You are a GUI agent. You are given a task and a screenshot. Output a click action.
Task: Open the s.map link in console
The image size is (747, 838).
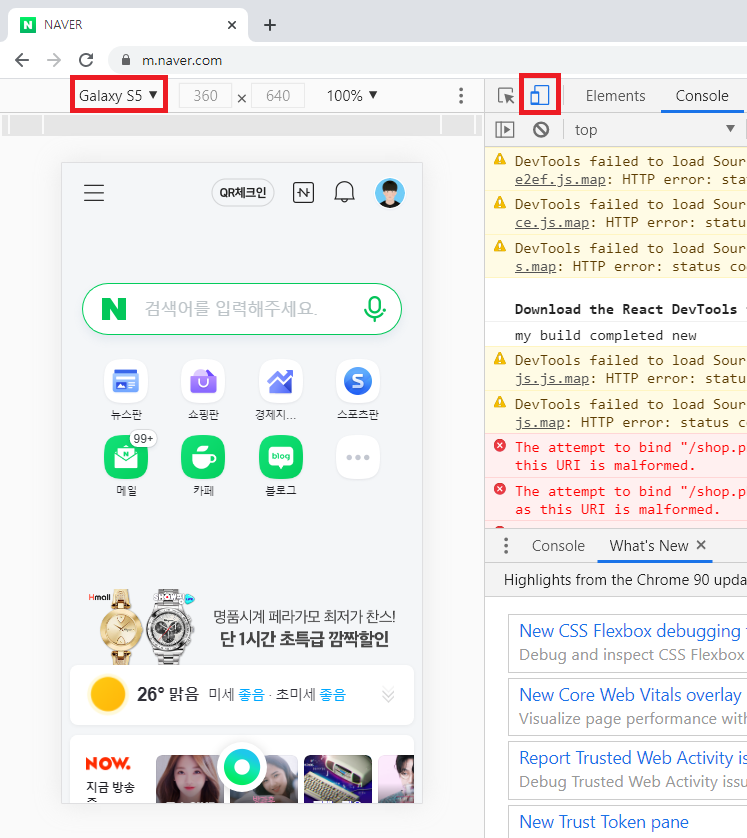[535, 267]
